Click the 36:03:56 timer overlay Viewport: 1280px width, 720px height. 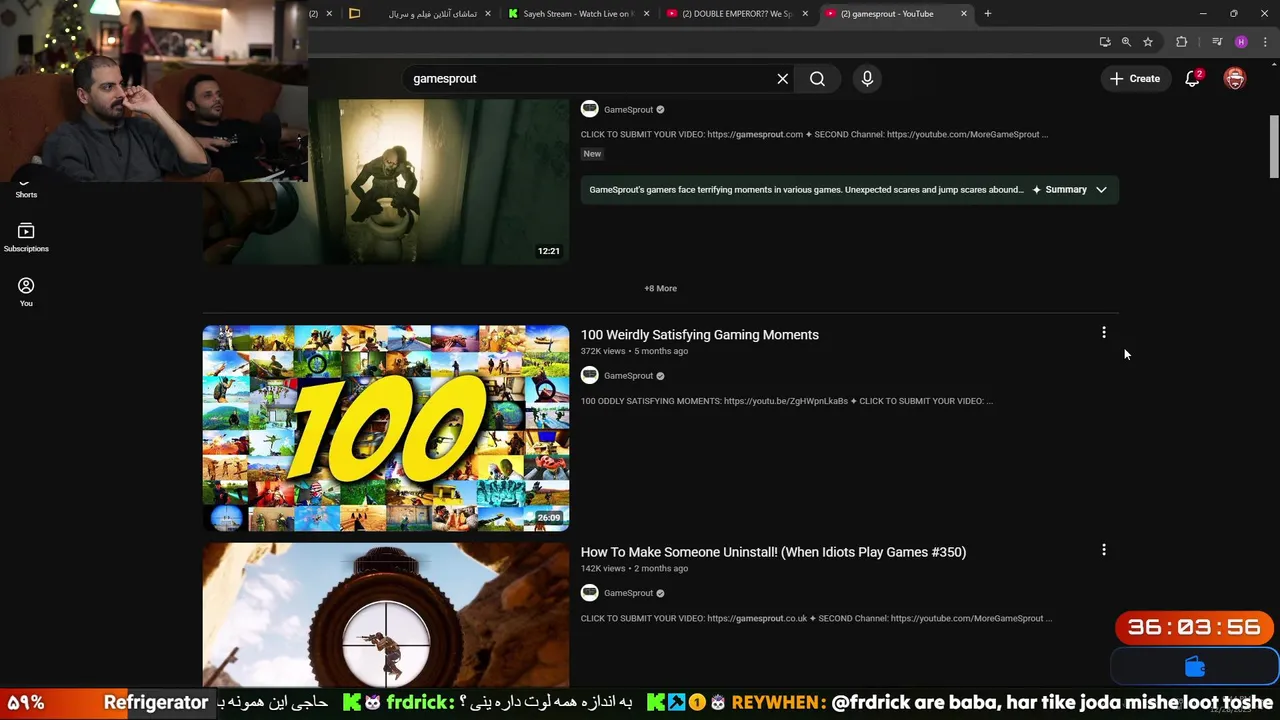pyautogui.click(x=1194, y=628)
